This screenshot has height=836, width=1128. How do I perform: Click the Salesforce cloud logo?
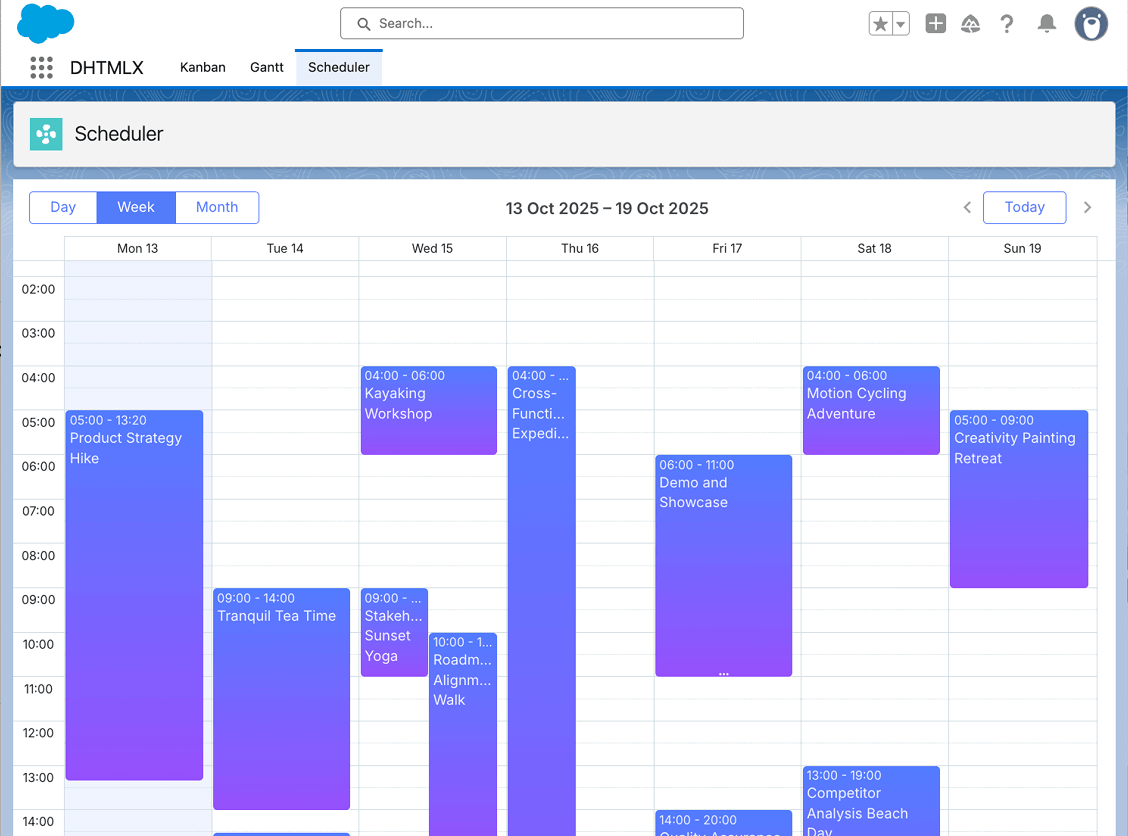pos(46,23)
